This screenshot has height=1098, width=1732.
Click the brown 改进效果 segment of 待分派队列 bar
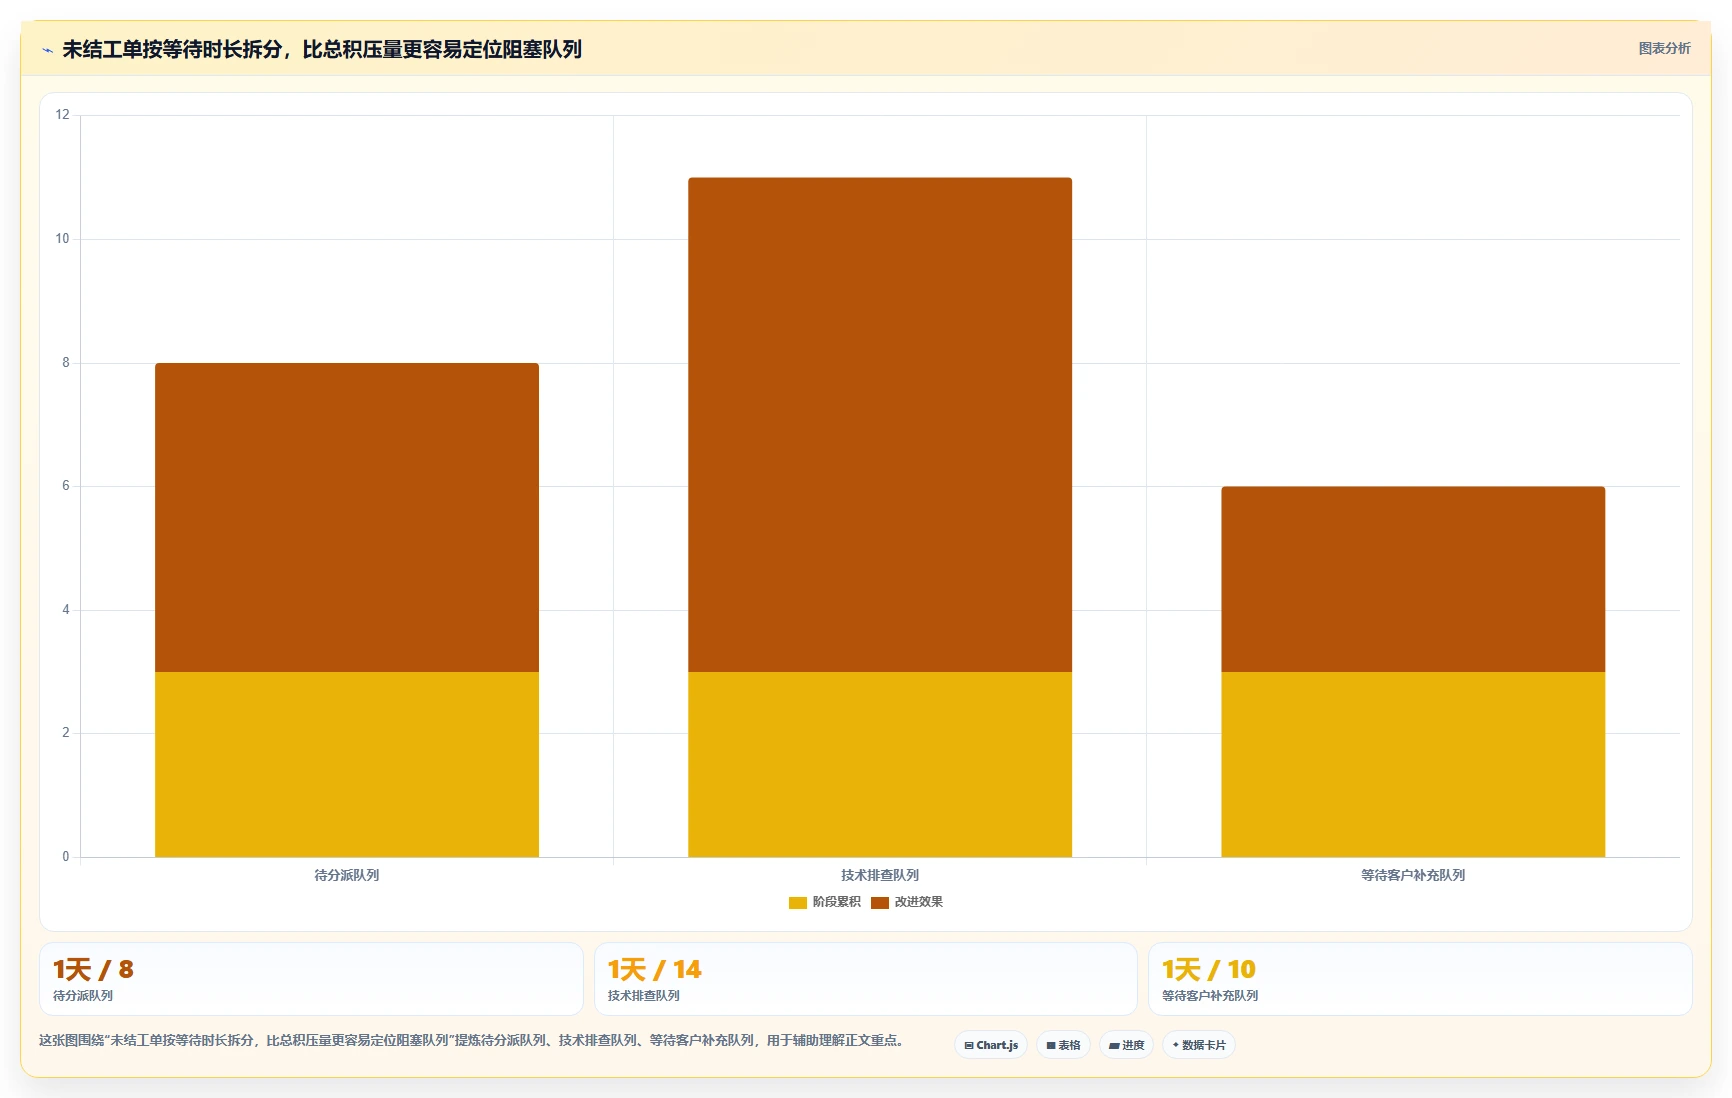tap(347, 517)
